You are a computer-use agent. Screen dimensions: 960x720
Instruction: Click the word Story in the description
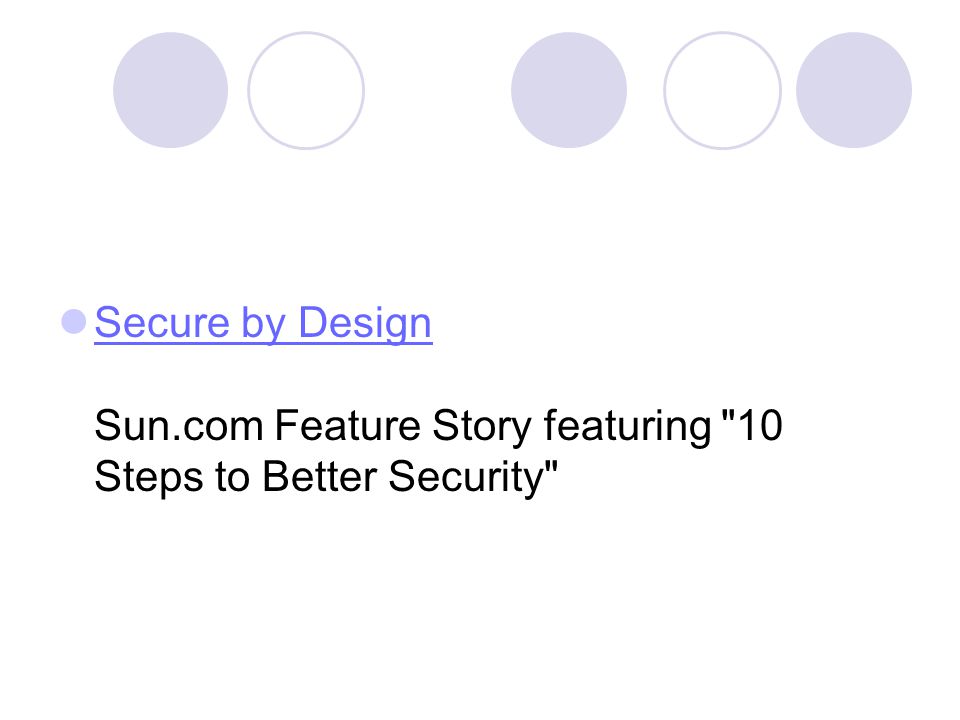[482, 427]
